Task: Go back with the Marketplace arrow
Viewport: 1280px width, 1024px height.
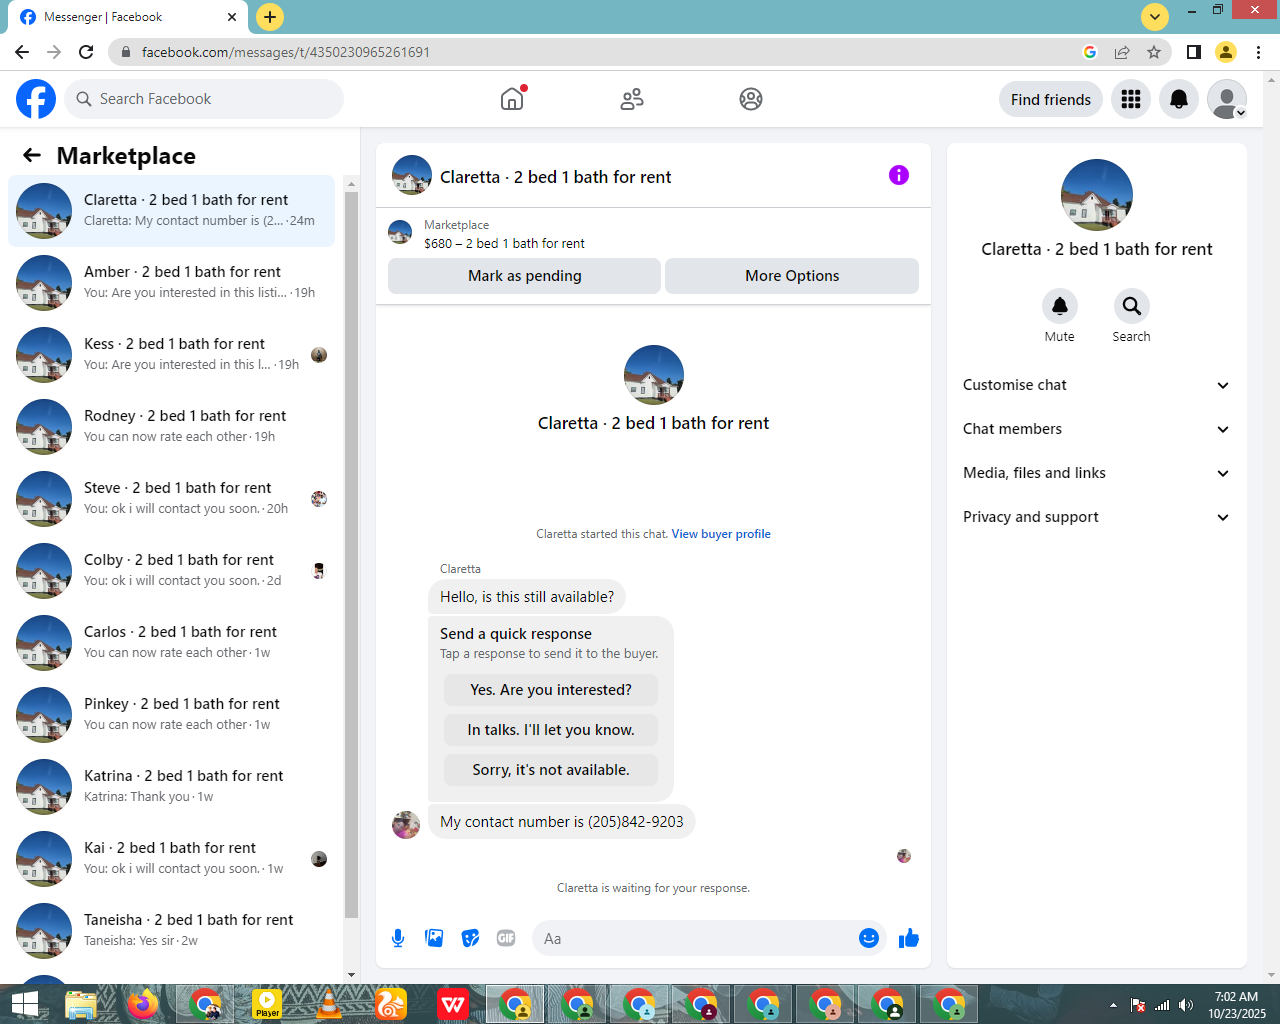Action: click(x=32, y=155)
